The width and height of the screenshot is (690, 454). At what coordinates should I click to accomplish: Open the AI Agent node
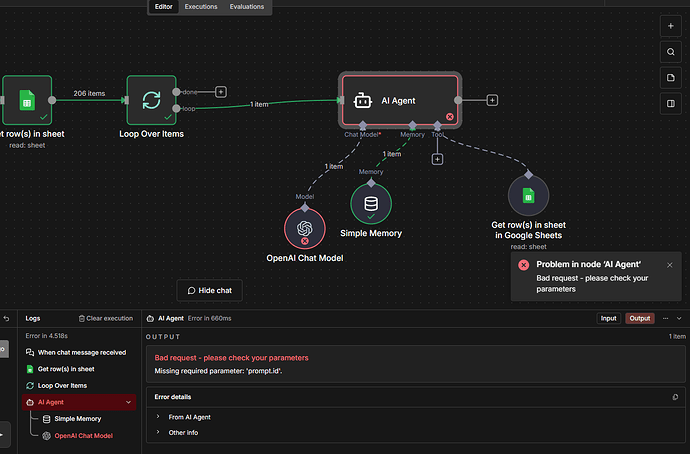click(x=400, y=100)
